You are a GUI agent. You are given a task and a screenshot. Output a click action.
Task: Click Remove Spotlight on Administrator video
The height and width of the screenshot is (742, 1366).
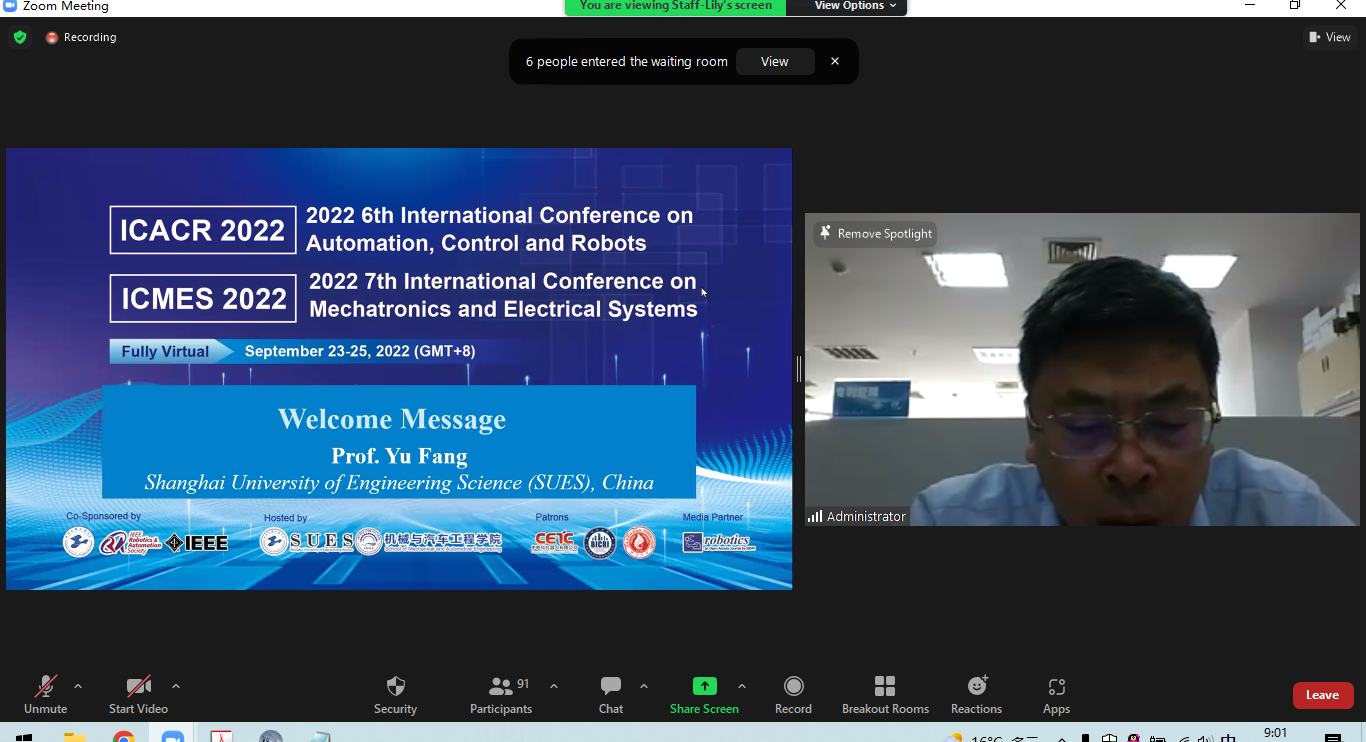pos(876,234)
